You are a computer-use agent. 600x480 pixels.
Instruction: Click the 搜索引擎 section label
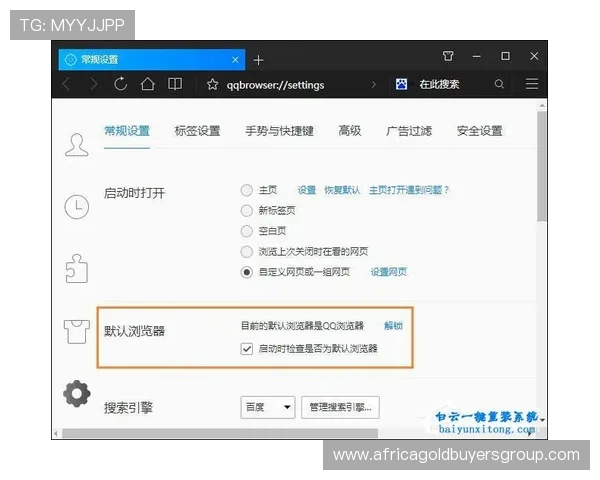129,408
